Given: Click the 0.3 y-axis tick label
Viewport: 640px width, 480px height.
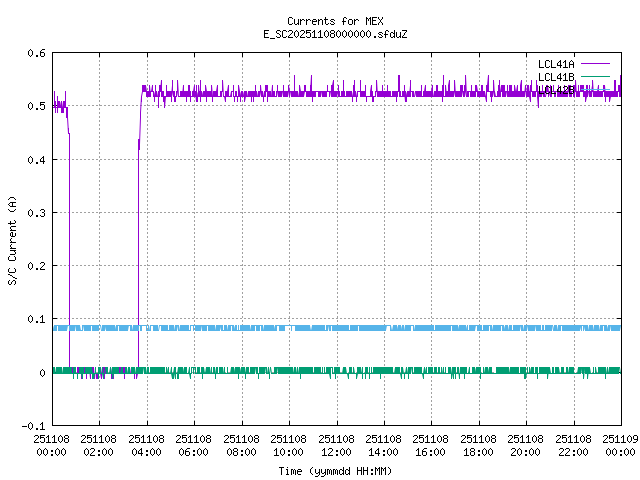Looking at the screenshot, I should (x=35, y=214).
